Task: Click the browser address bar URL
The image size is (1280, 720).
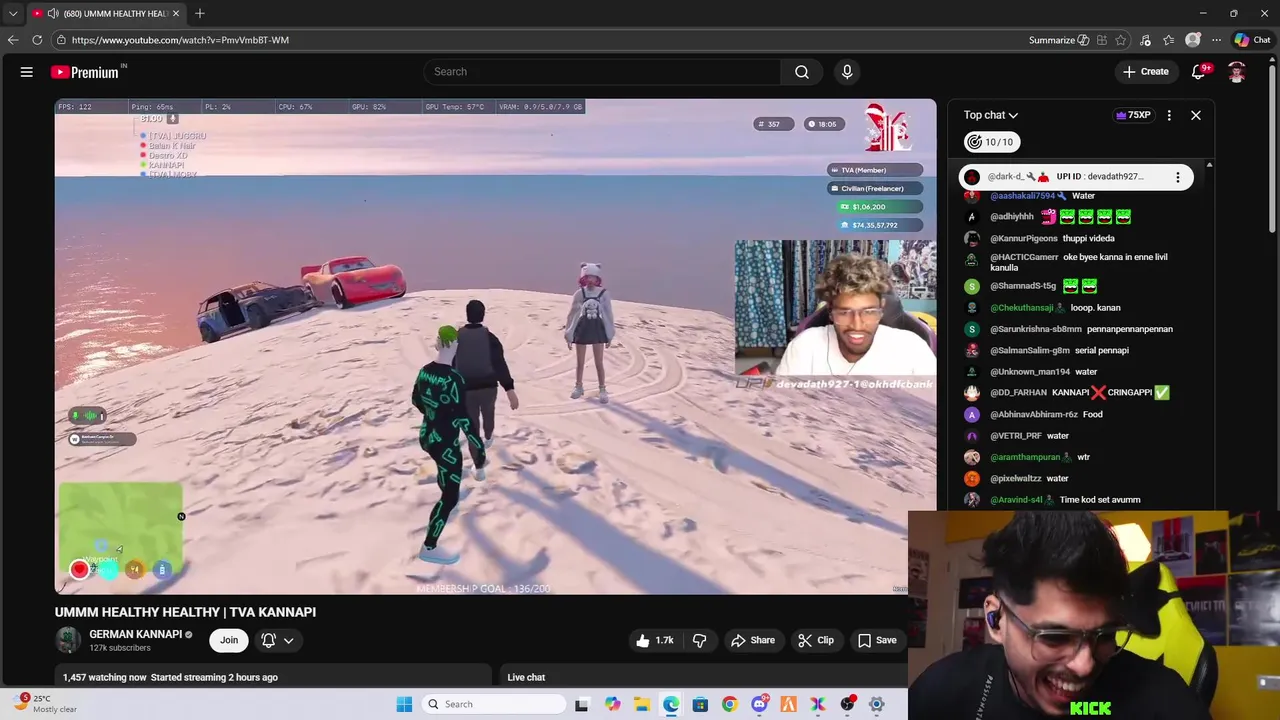Action: tap(180, 40)
